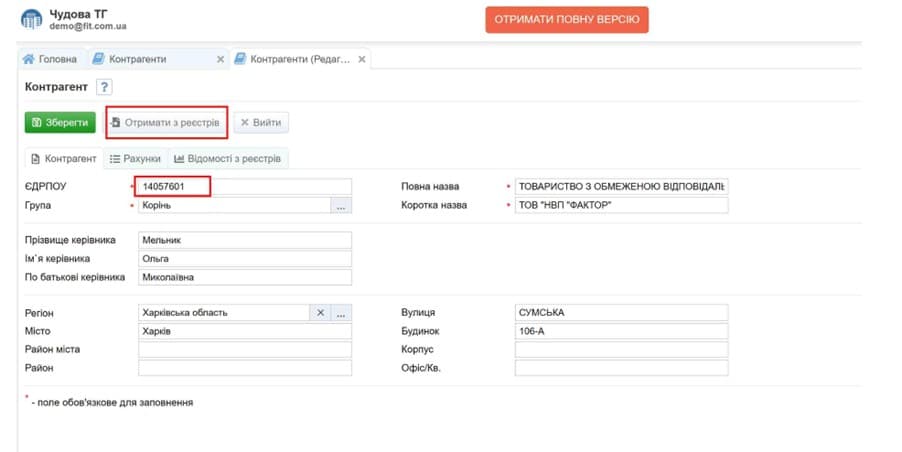This screenshot has height=452, width=902.
Task: Go to the Головна tab
Action: 49,59
